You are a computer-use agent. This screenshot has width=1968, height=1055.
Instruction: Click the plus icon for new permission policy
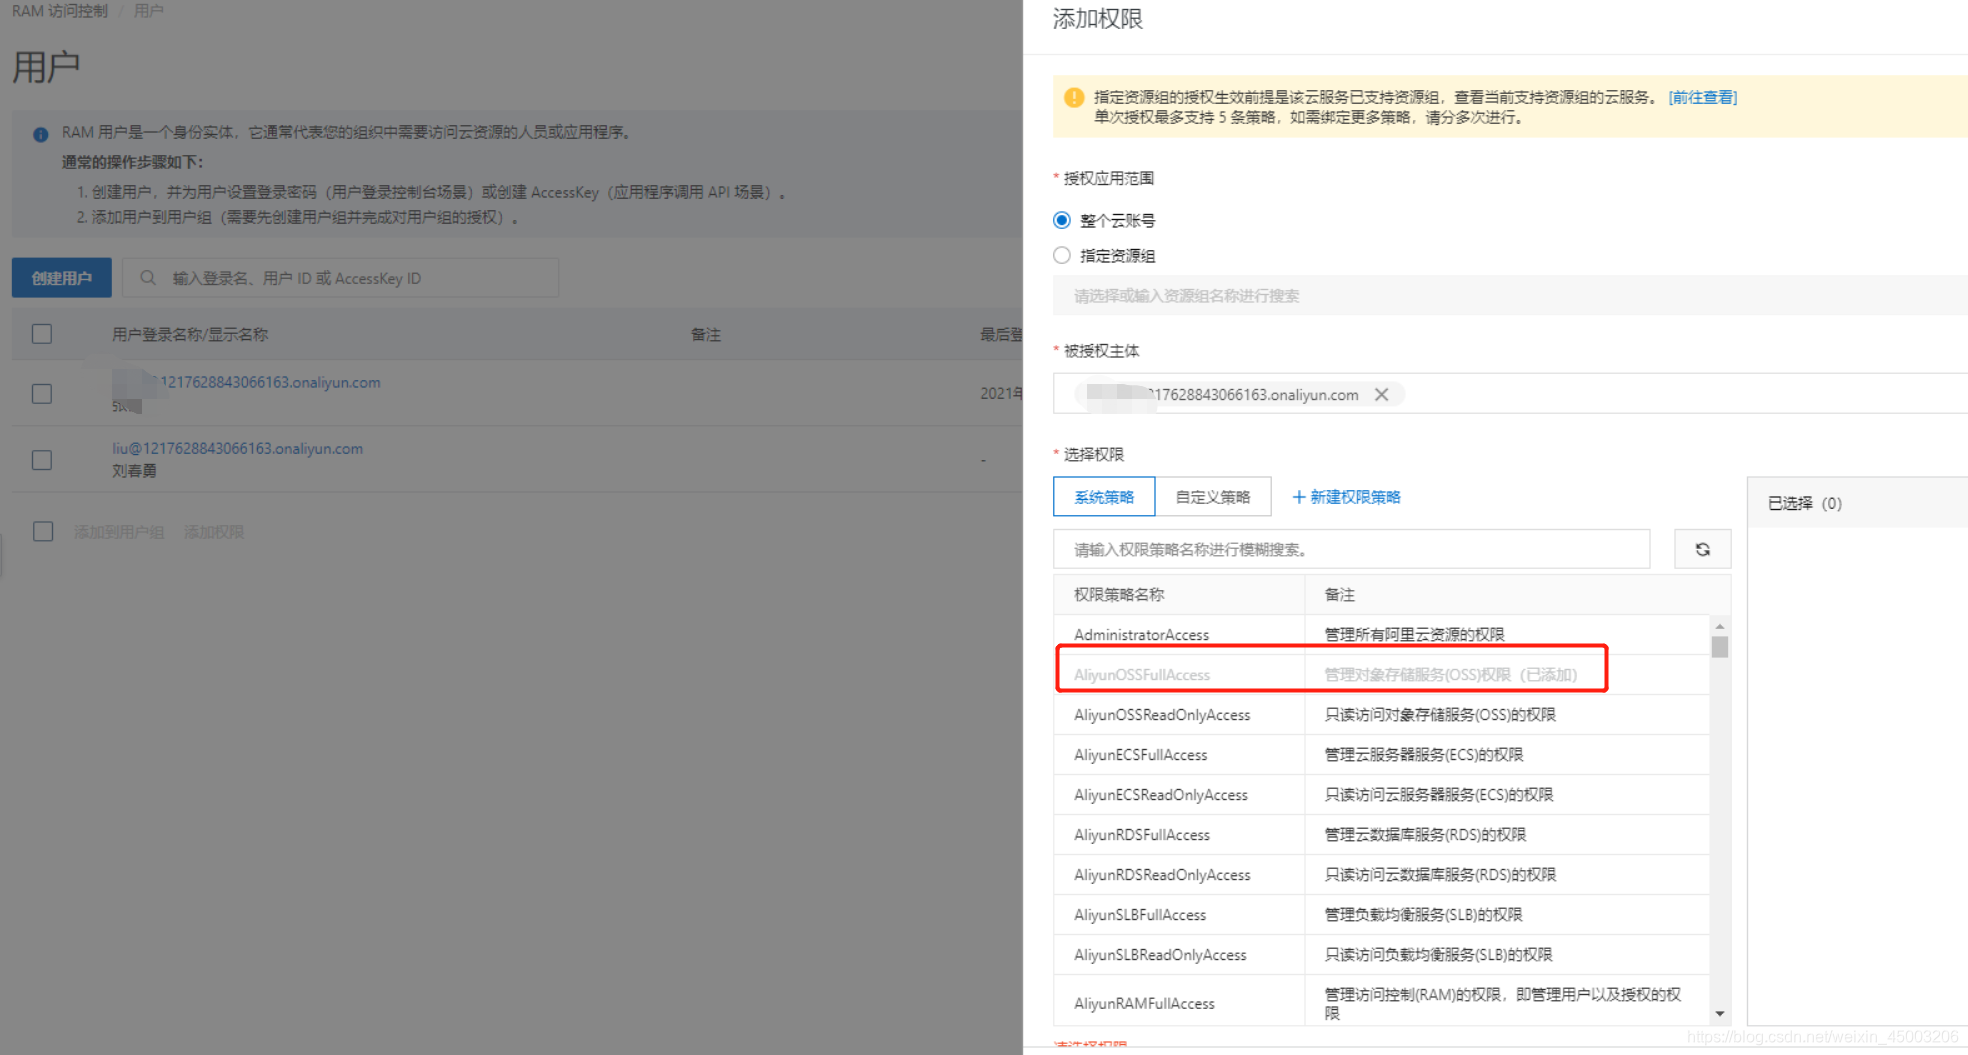1298,497
